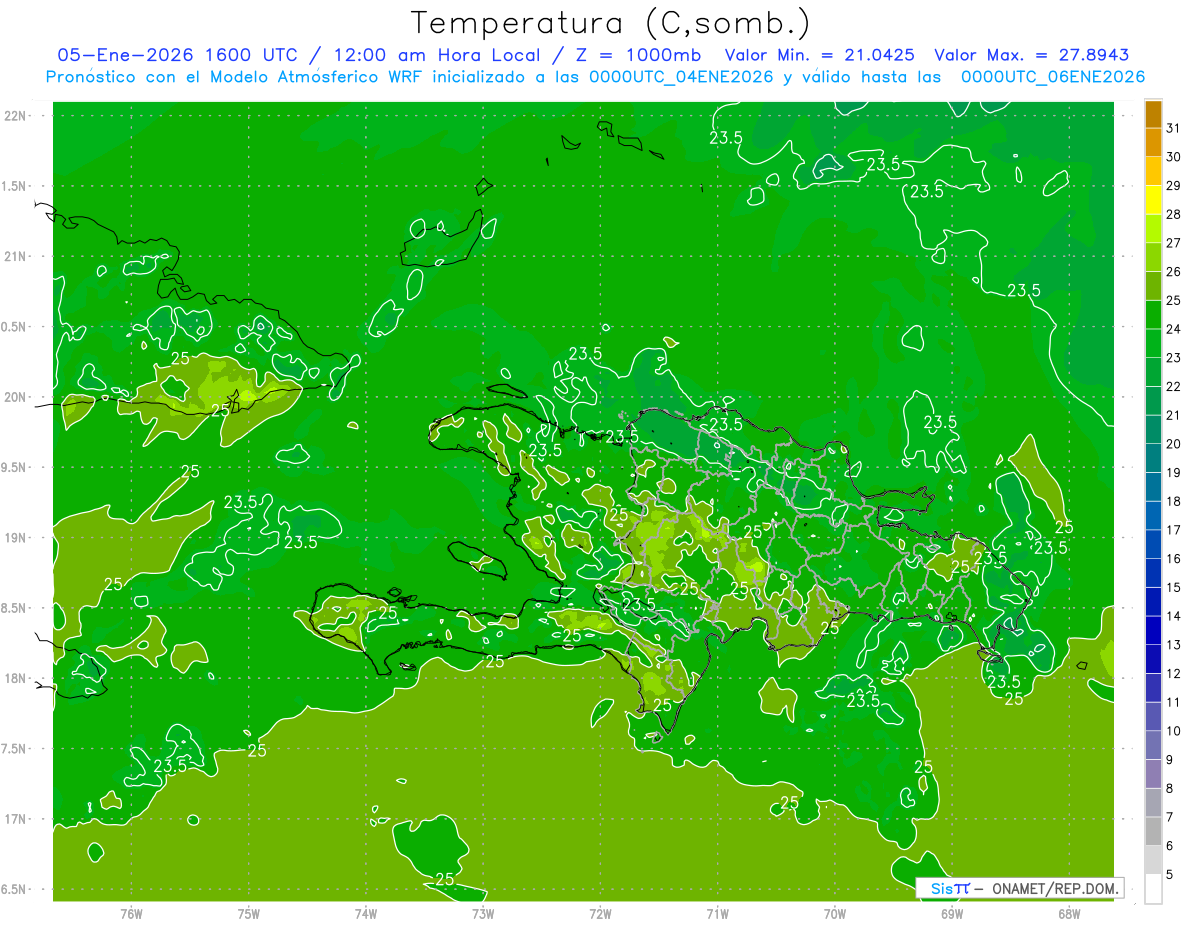
Task: Click the legend value '5'
Action: (1170, 875)
